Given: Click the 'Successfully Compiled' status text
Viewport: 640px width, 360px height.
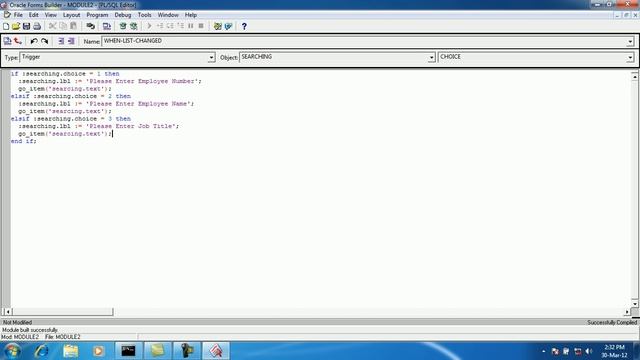Looking at the screenshot, I should point(612,322).
